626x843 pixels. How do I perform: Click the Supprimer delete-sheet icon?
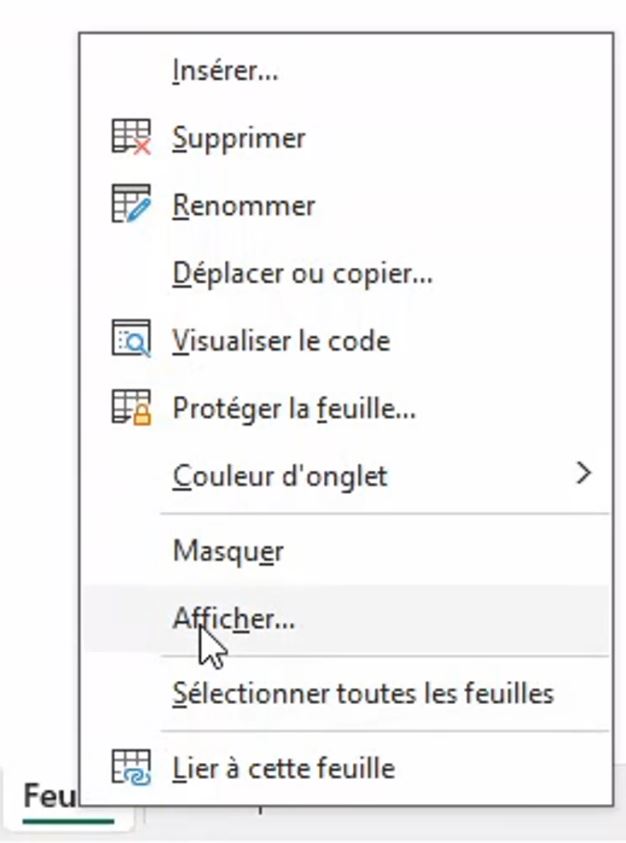tap(131, 137)
